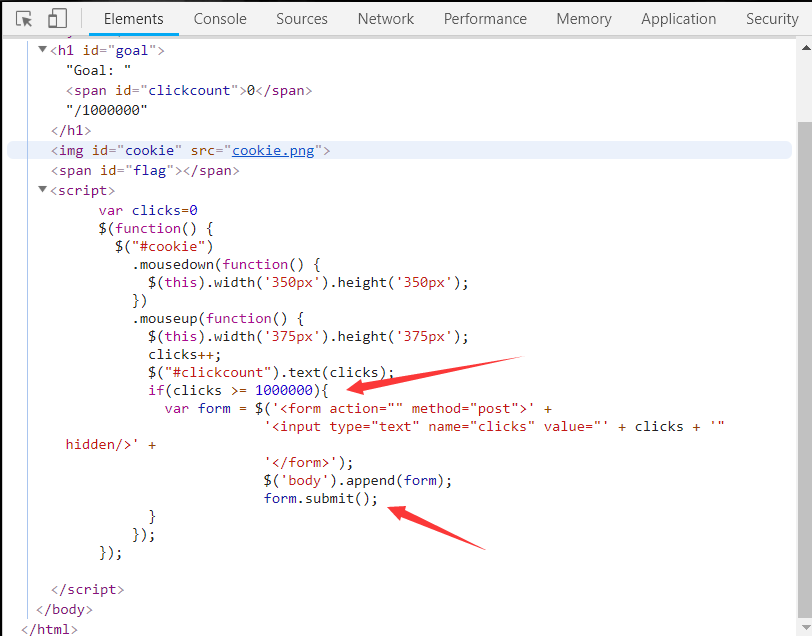Select the closing </html> tag
This screenshot has height=636, width=812.
point(49,629)
